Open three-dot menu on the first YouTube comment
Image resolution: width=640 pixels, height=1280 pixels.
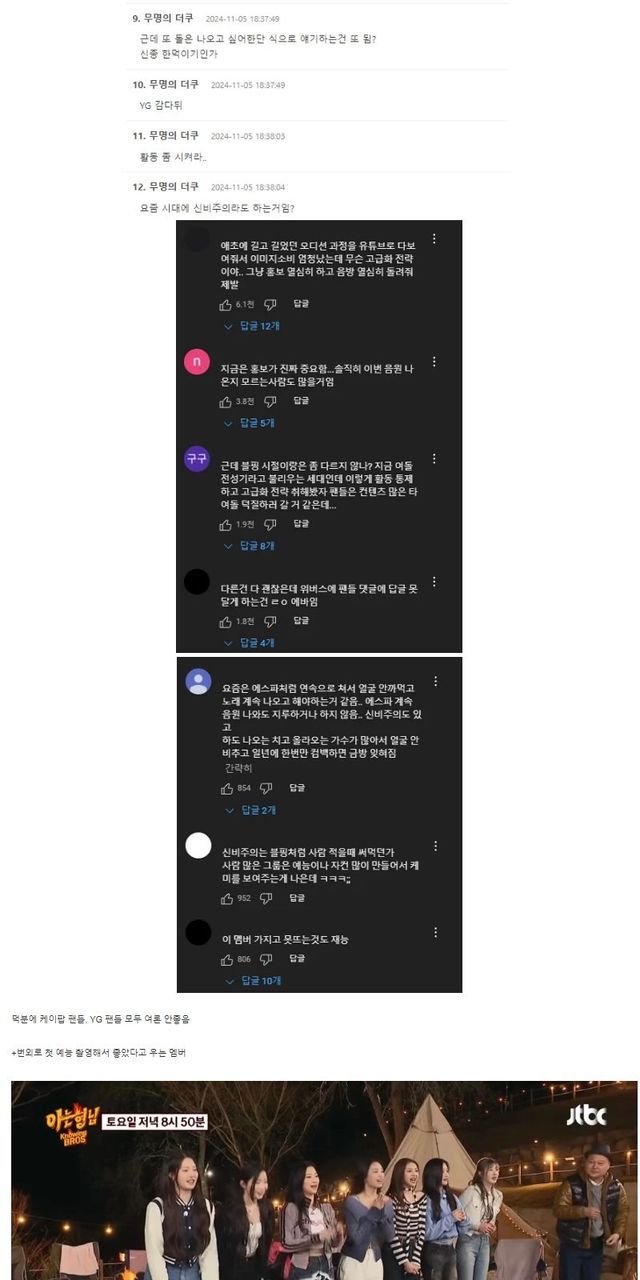pos(434,239)
